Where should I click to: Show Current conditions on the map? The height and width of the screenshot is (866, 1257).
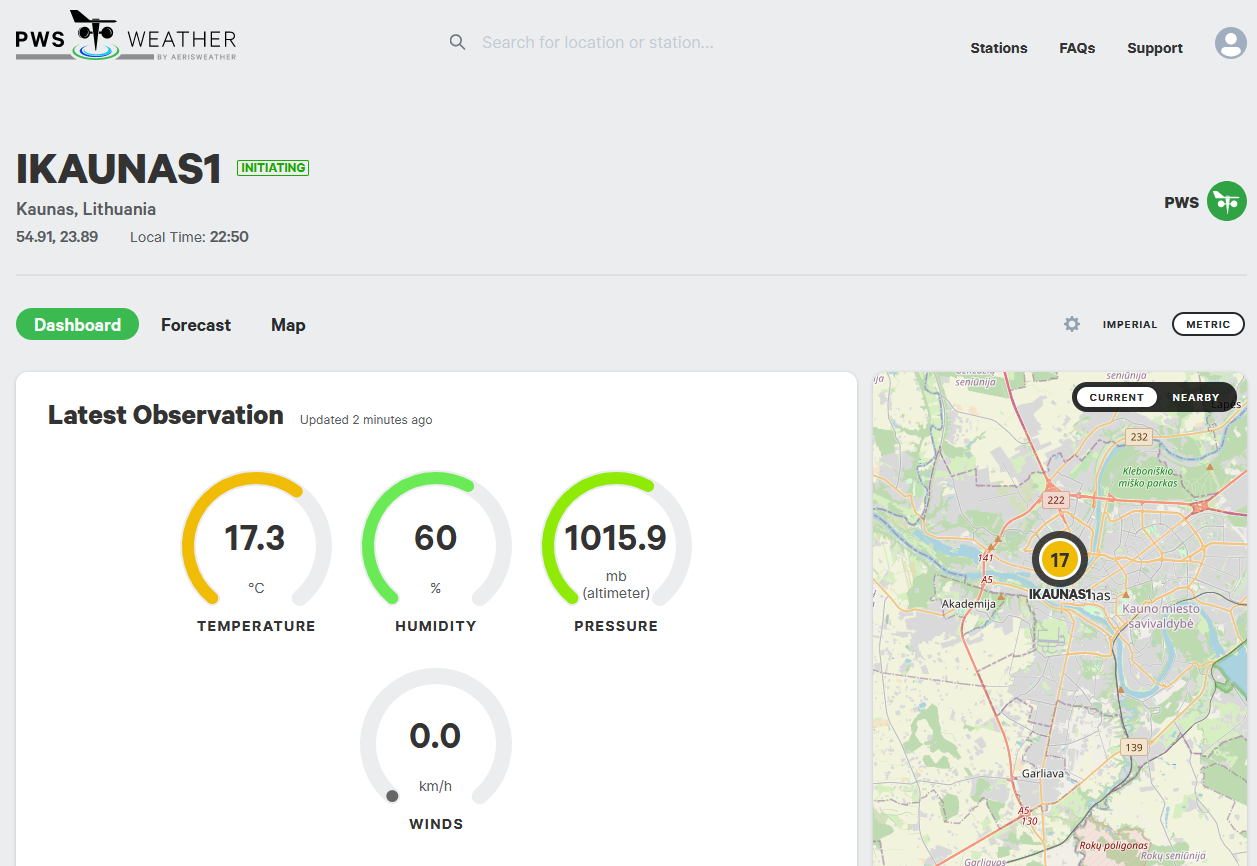(x=1116, y=397)
